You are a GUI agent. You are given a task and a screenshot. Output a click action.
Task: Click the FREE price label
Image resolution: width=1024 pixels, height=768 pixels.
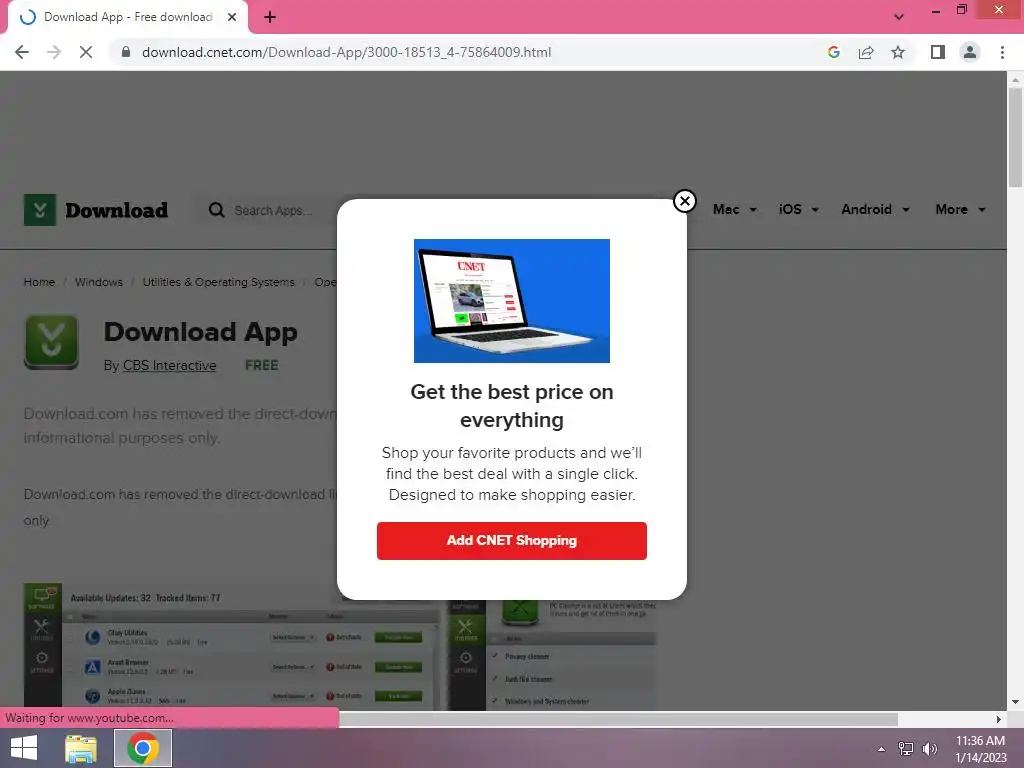click(x=261, y=366)
